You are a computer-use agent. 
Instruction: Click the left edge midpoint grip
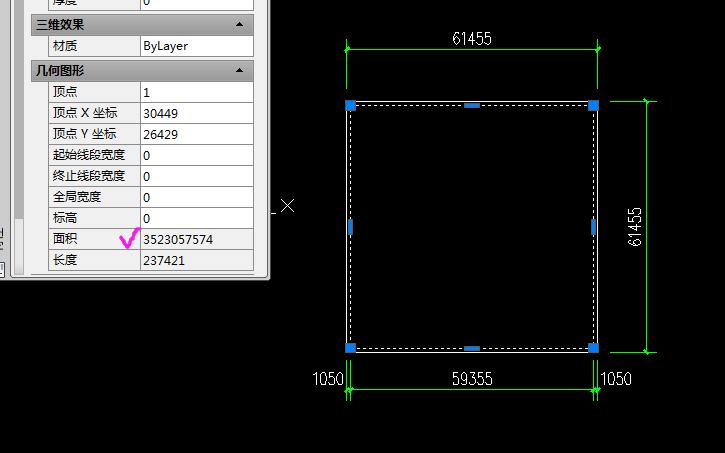[350, 227]
